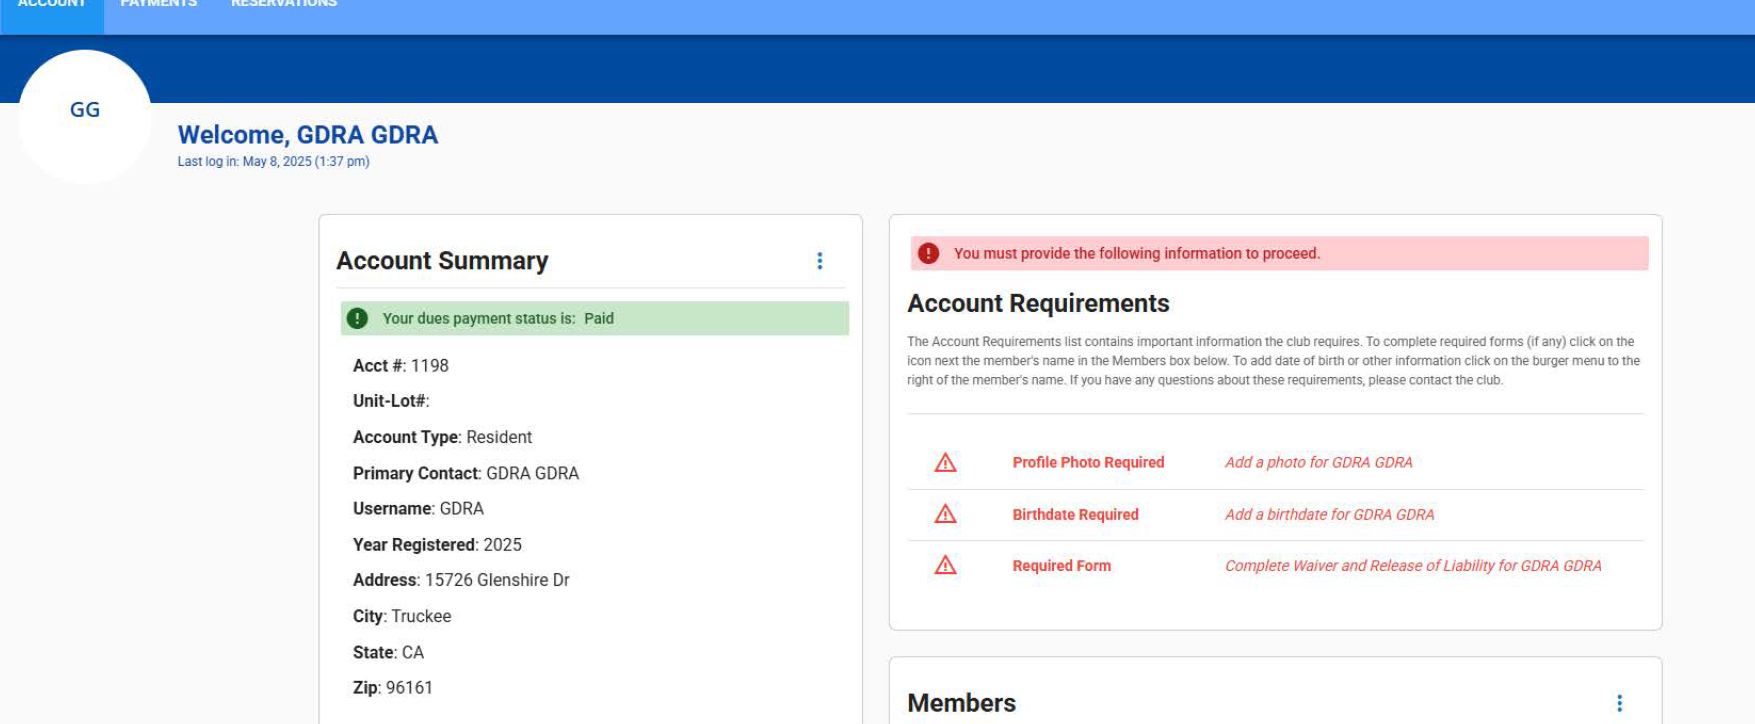The width and height of the screenshot is (1755, 724).
Task: Select the Account tab
Action: coord(52,5)
